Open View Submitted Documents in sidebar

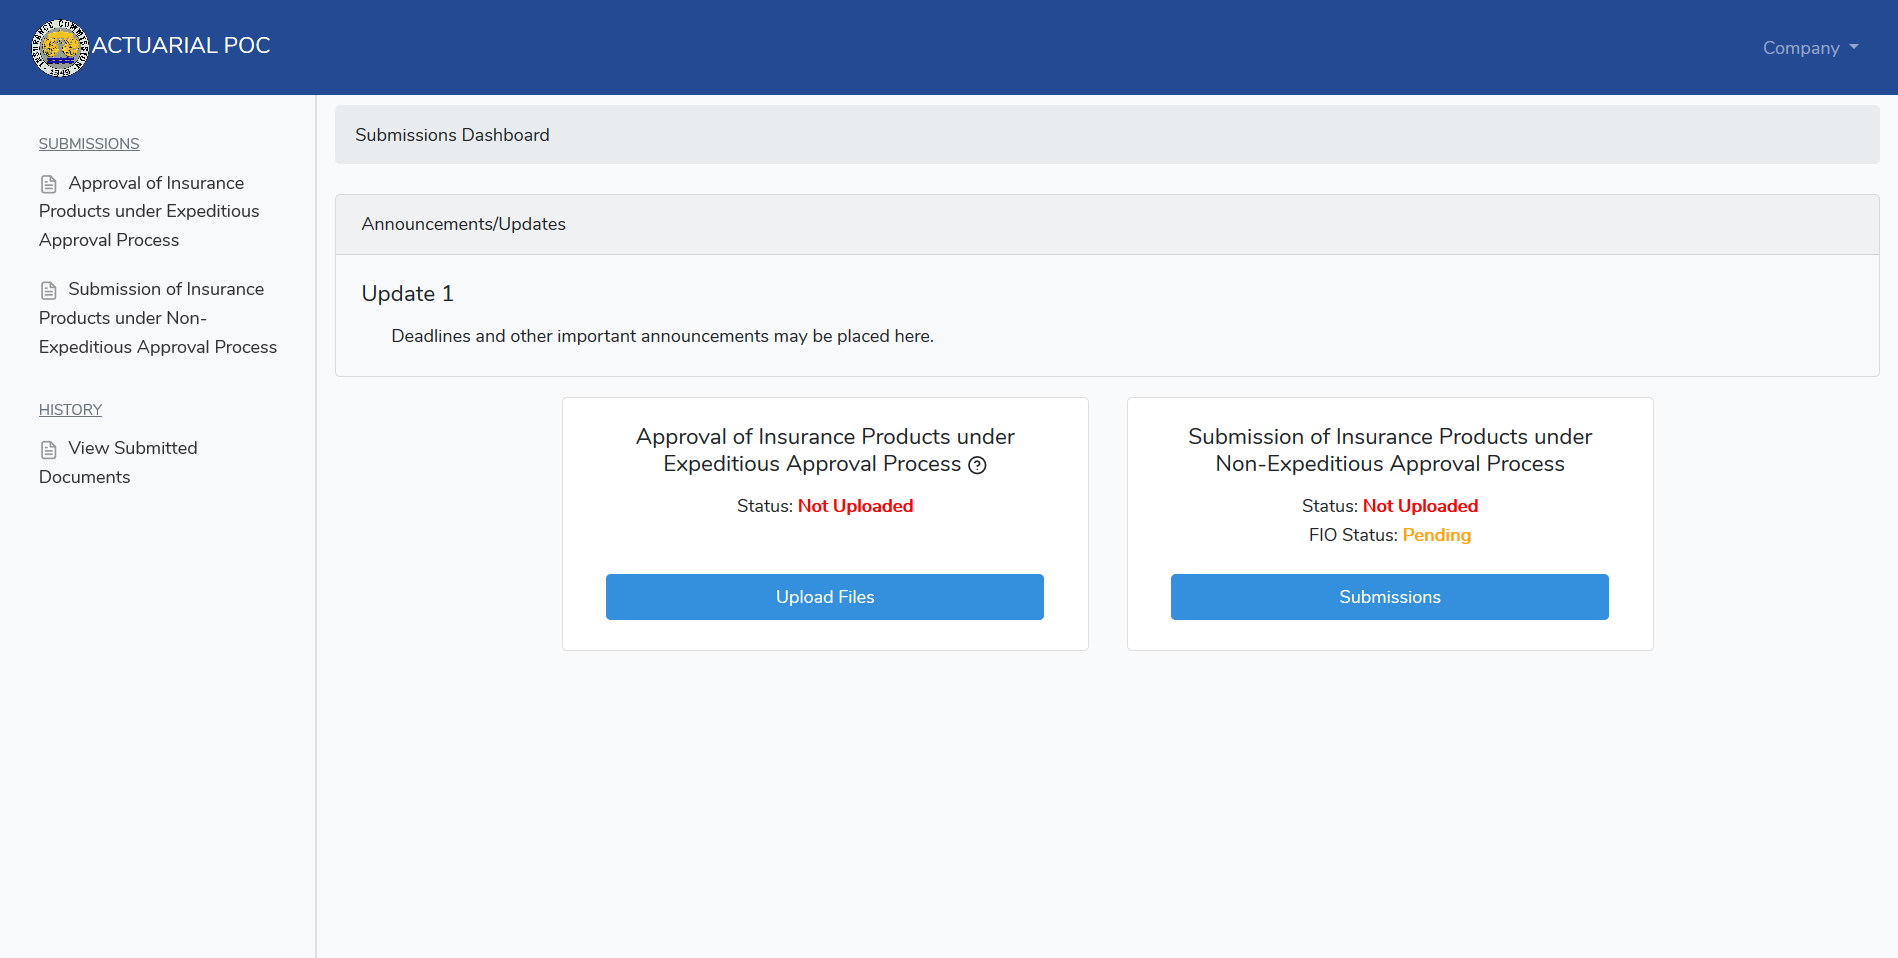[118, 462]
